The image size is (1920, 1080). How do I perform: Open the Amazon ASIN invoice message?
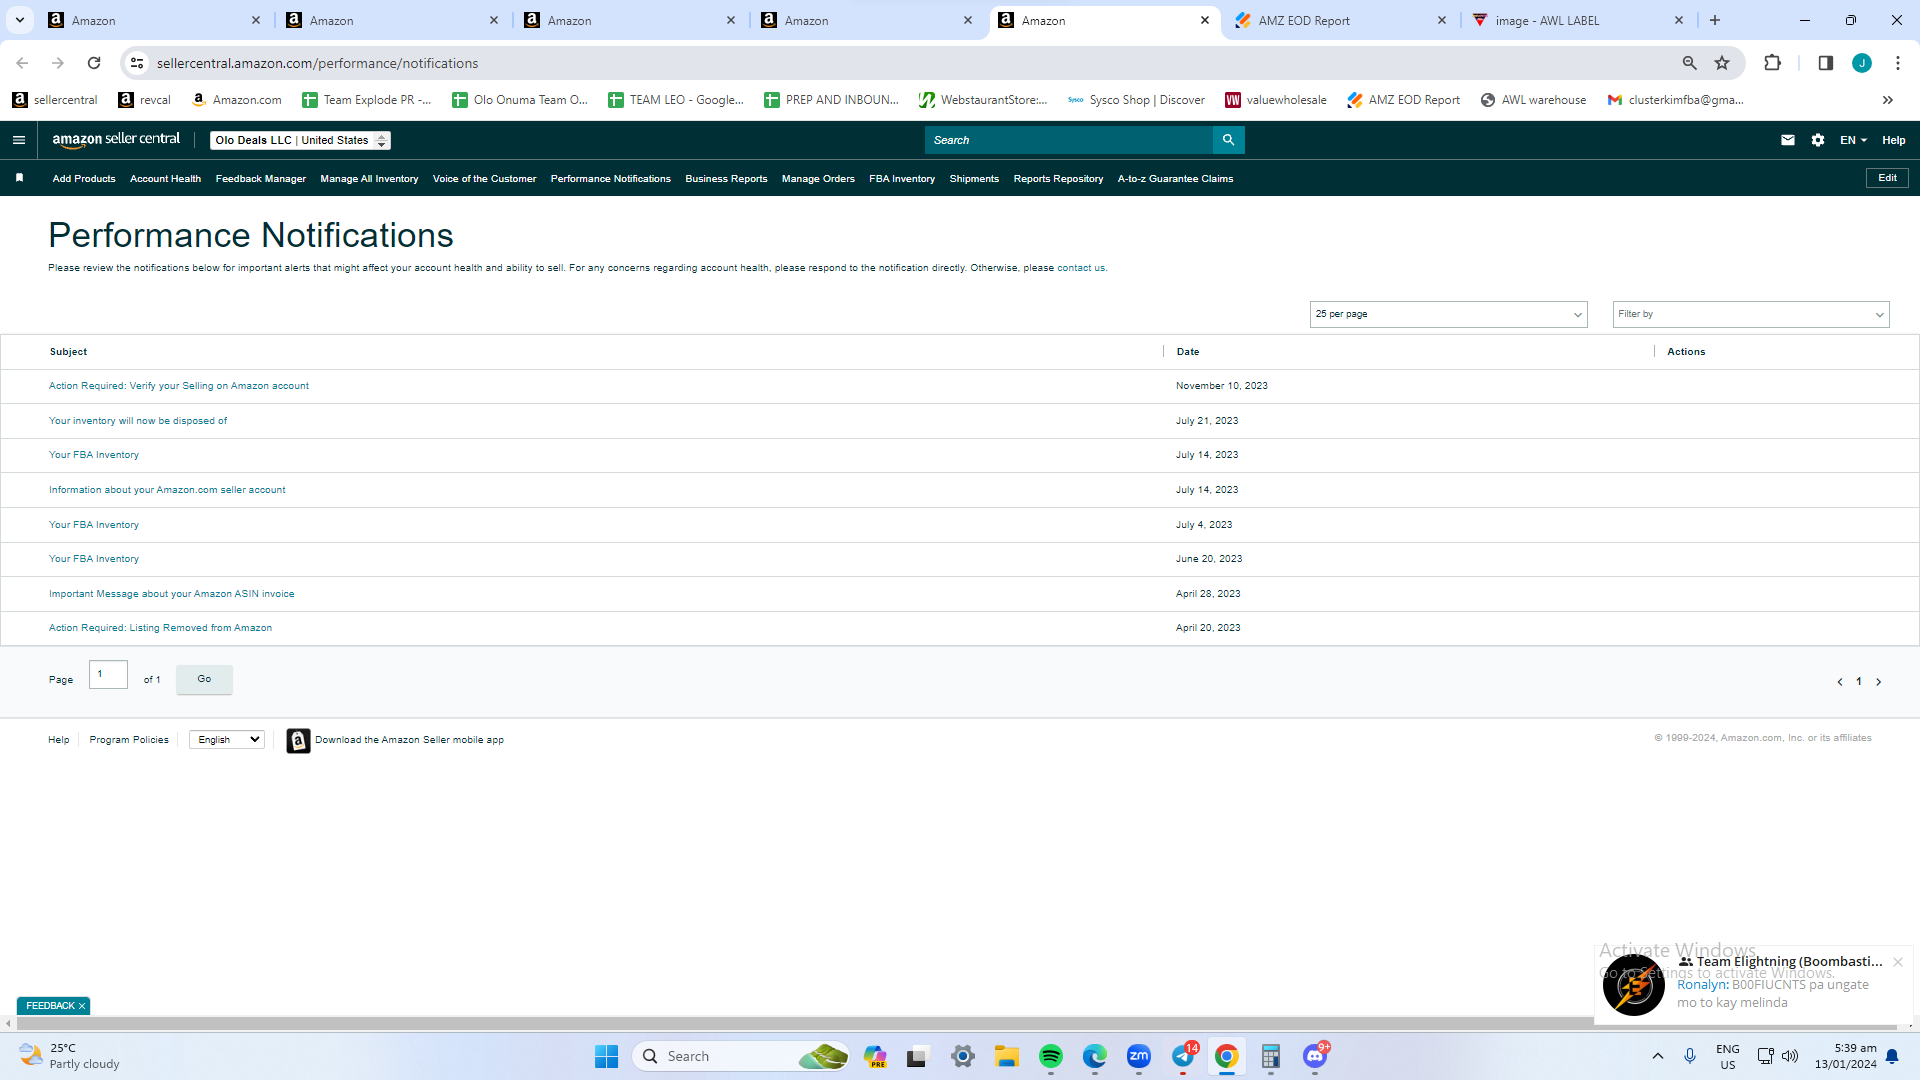pyautogui.click(x=172, y=594)
